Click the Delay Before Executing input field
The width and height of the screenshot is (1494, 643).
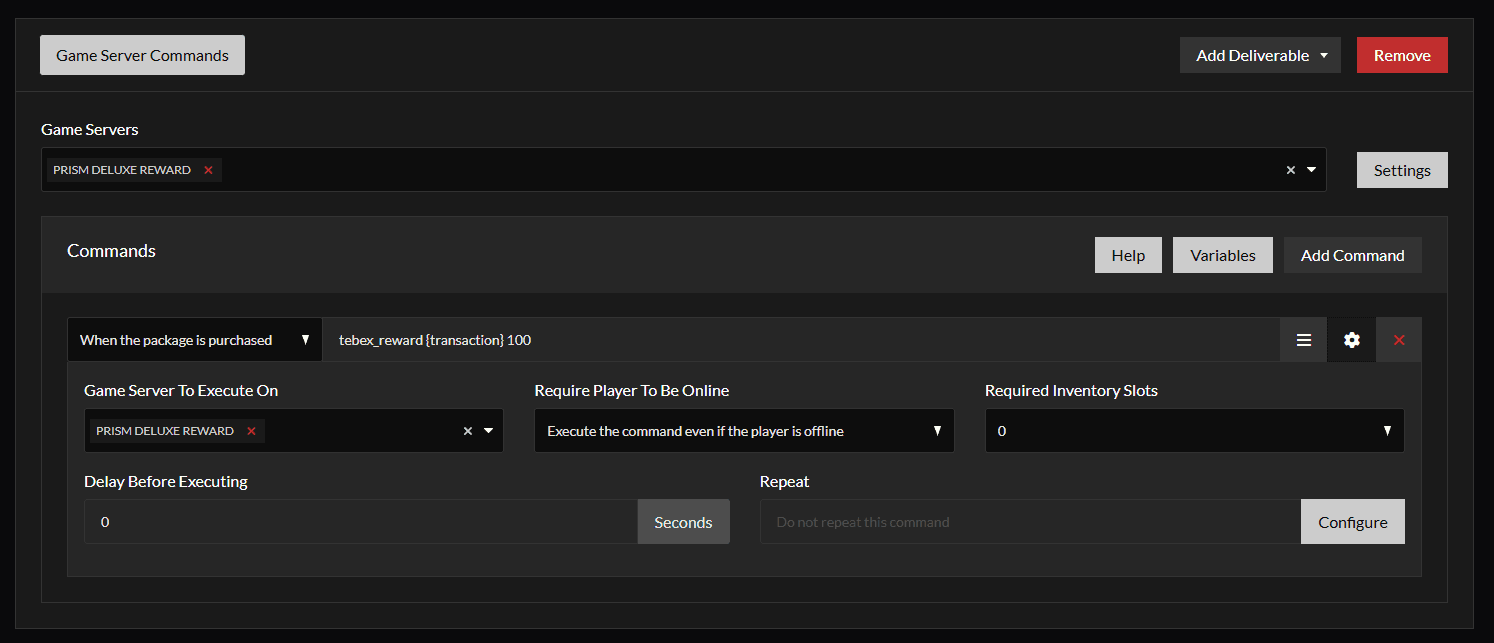(360, 522)
